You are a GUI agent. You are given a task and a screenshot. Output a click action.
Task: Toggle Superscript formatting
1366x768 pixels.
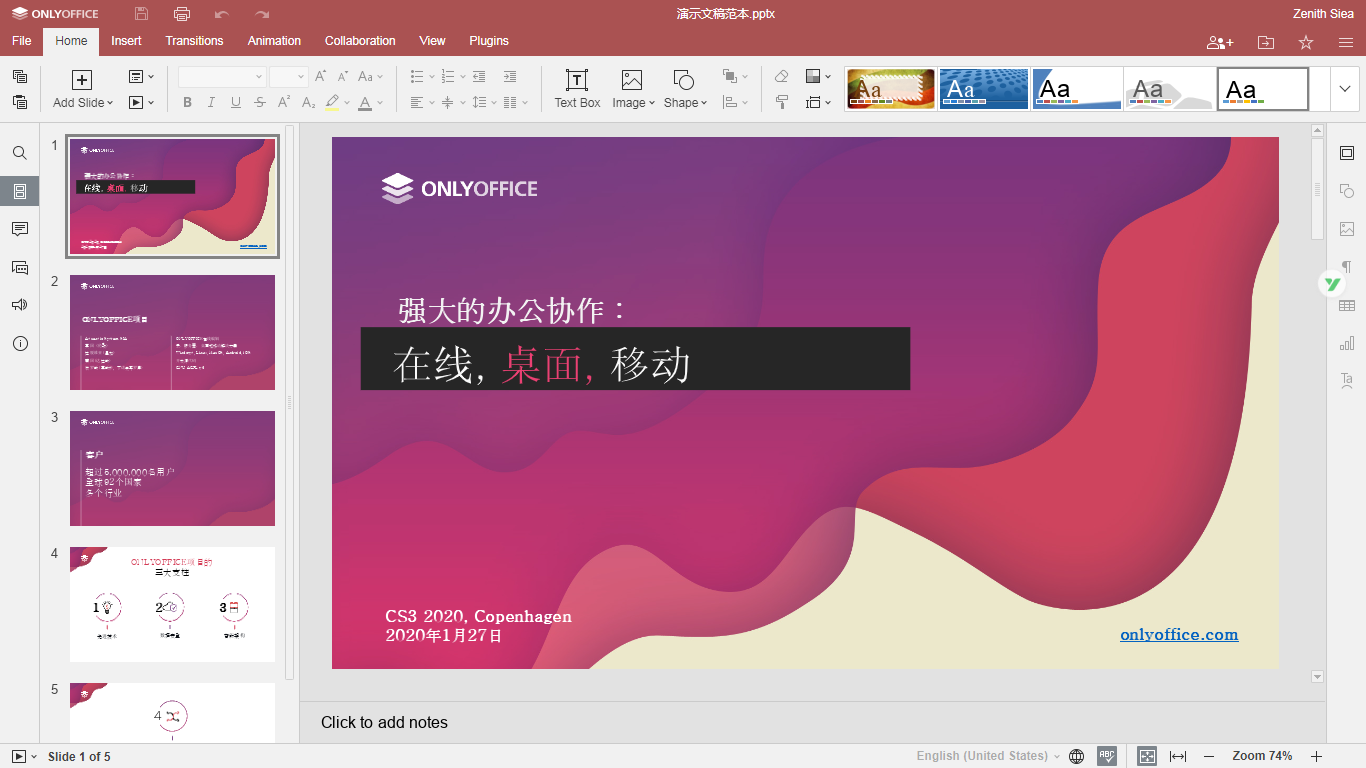pos(284,102)
